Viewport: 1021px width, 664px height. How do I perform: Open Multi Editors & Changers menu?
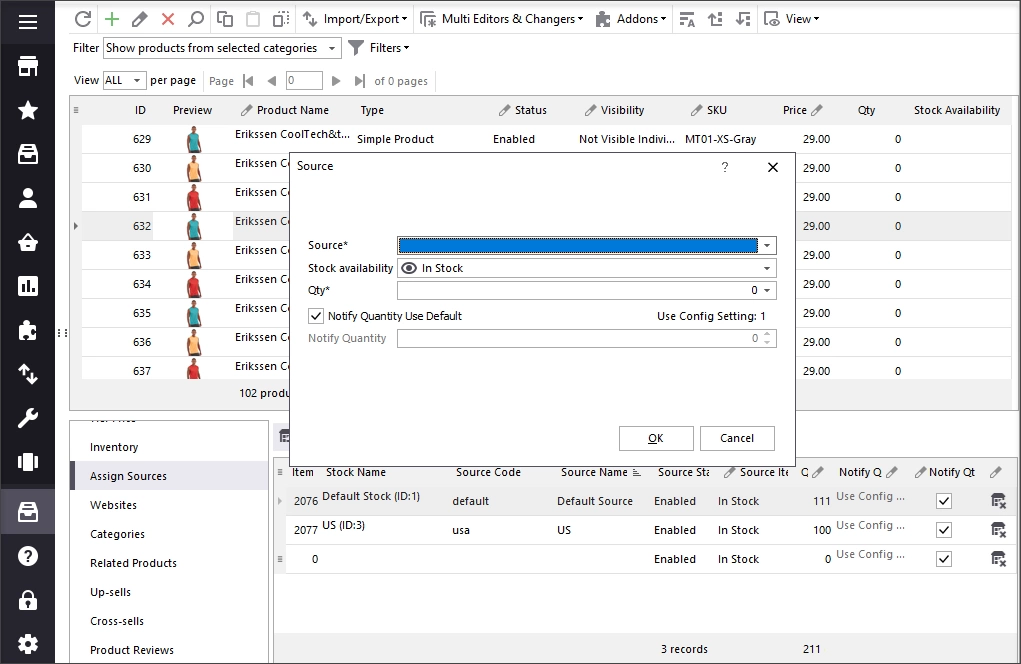coord(501,19)
